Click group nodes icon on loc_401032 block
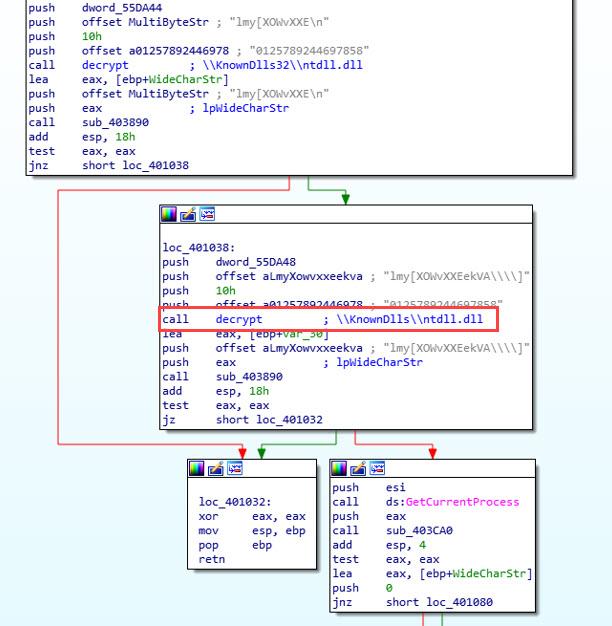This screenshot has width=612, height=626. point(235,468)
